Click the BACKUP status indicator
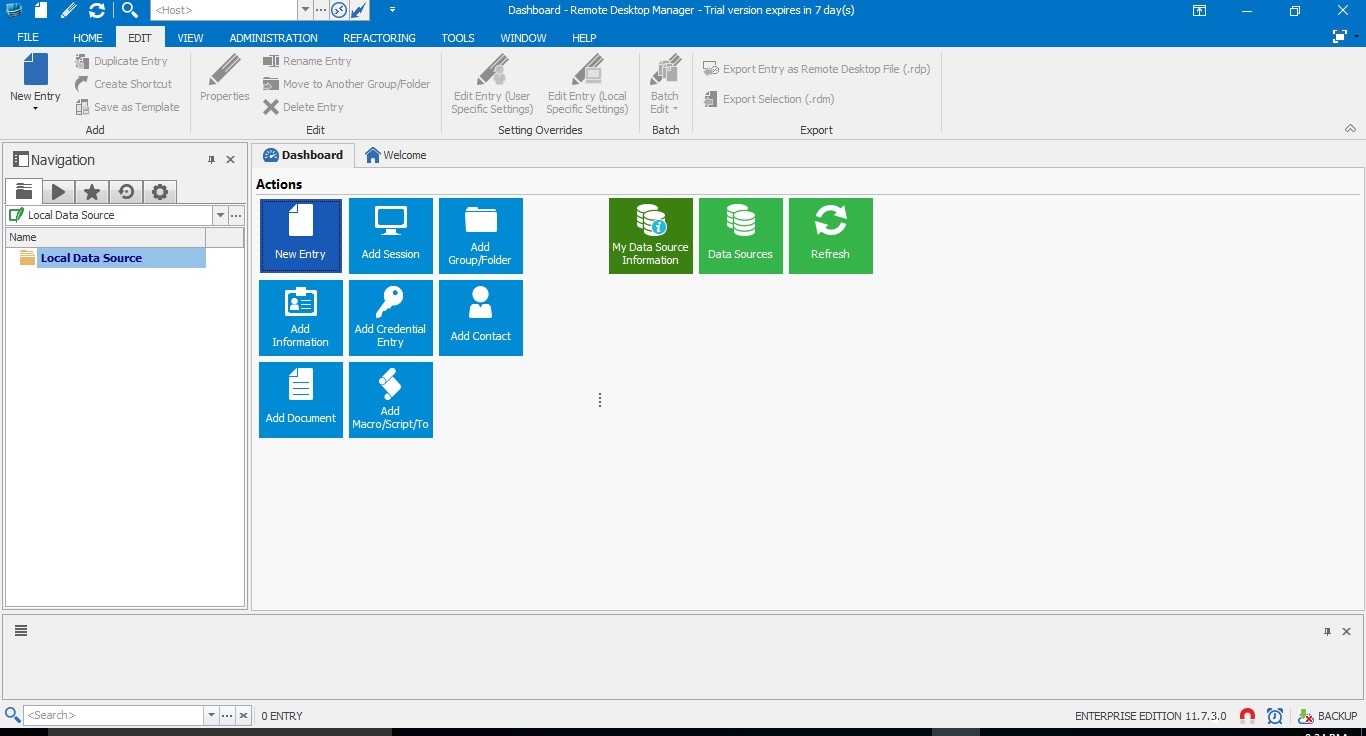The width and height of the screenshot is (1366, 736). pos(1327,716)
